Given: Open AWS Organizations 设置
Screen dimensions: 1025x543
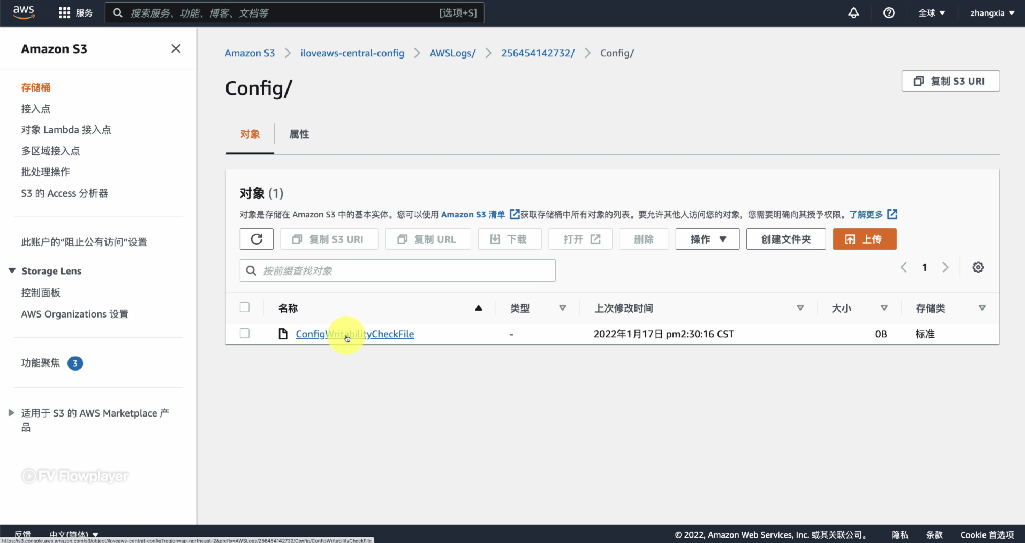Looking at the screenshot, I should coord(75,314).
